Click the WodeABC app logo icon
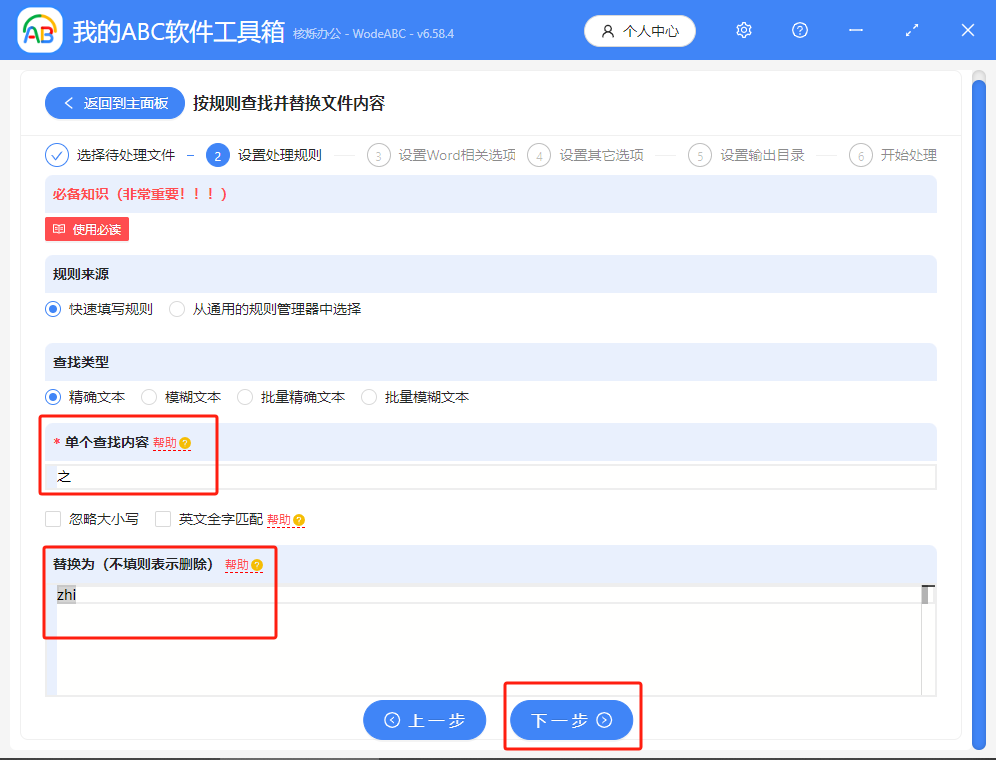This screenshot has height=760, width=996. click(x=40, y=30)
